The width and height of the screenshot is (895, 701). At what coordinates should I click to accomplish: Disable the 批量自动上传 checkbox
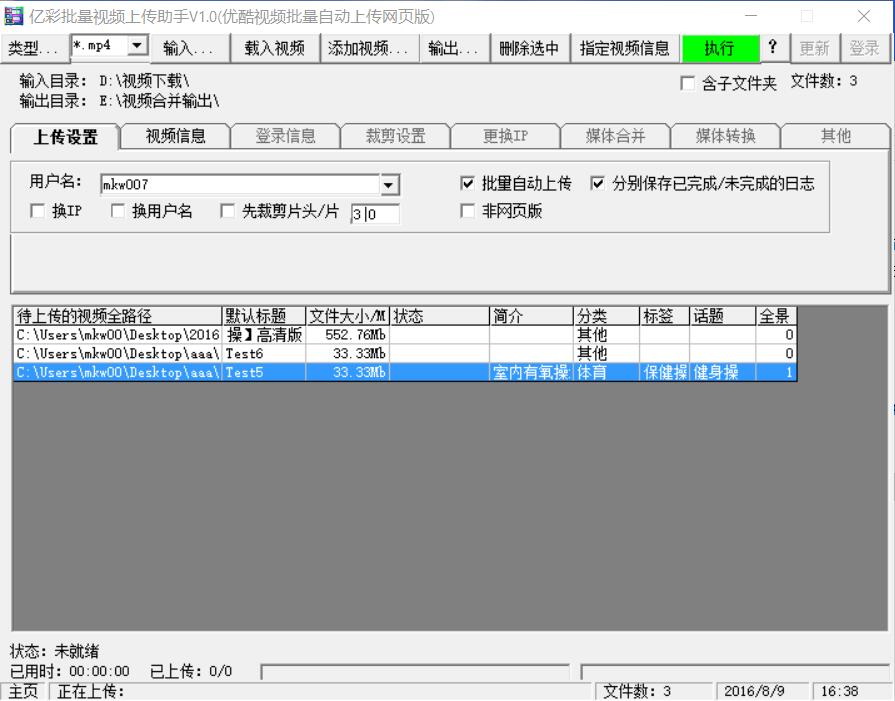click(466, 184)
